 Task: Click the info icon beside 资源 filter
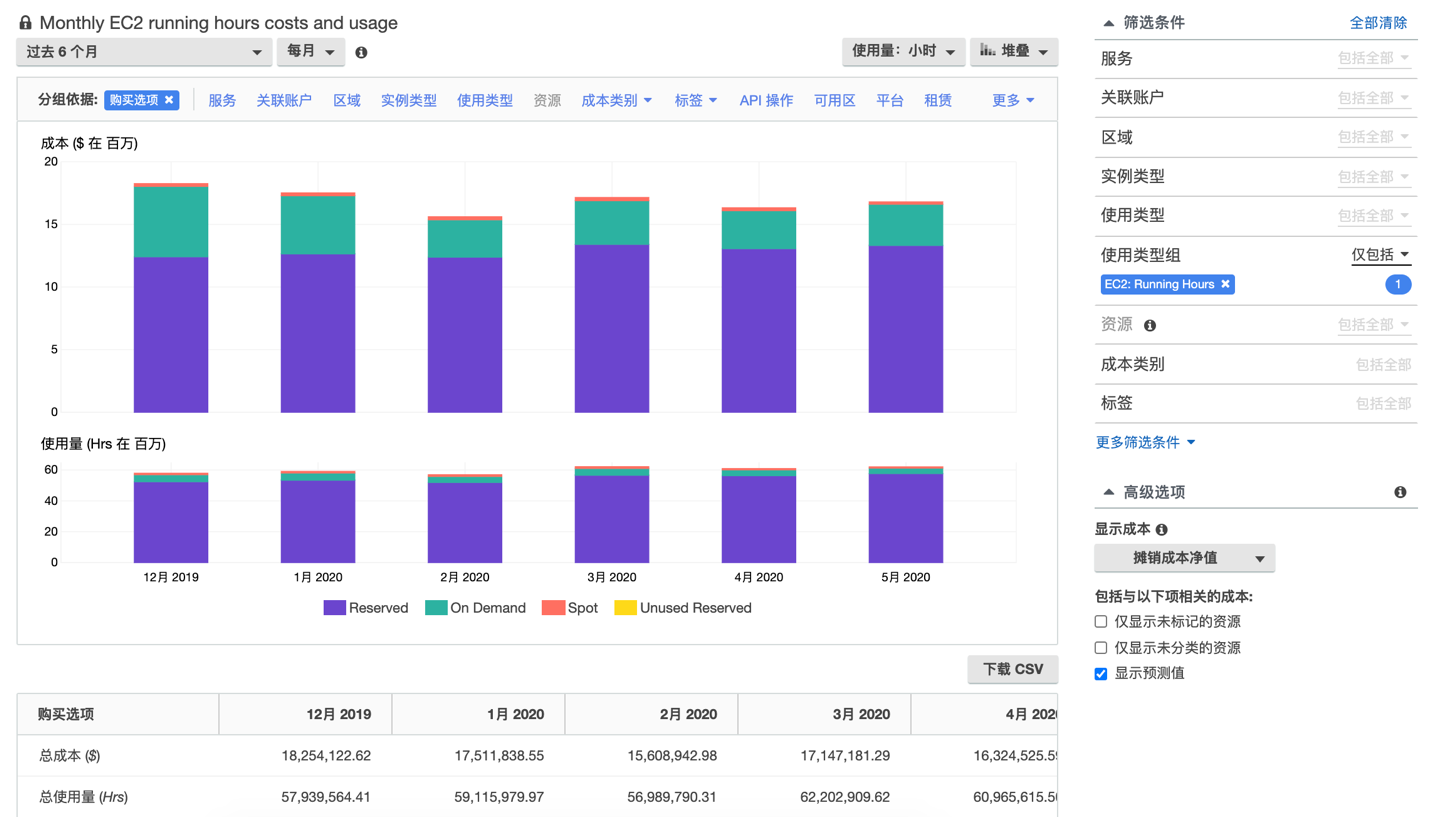click(x=1150, y=325)
